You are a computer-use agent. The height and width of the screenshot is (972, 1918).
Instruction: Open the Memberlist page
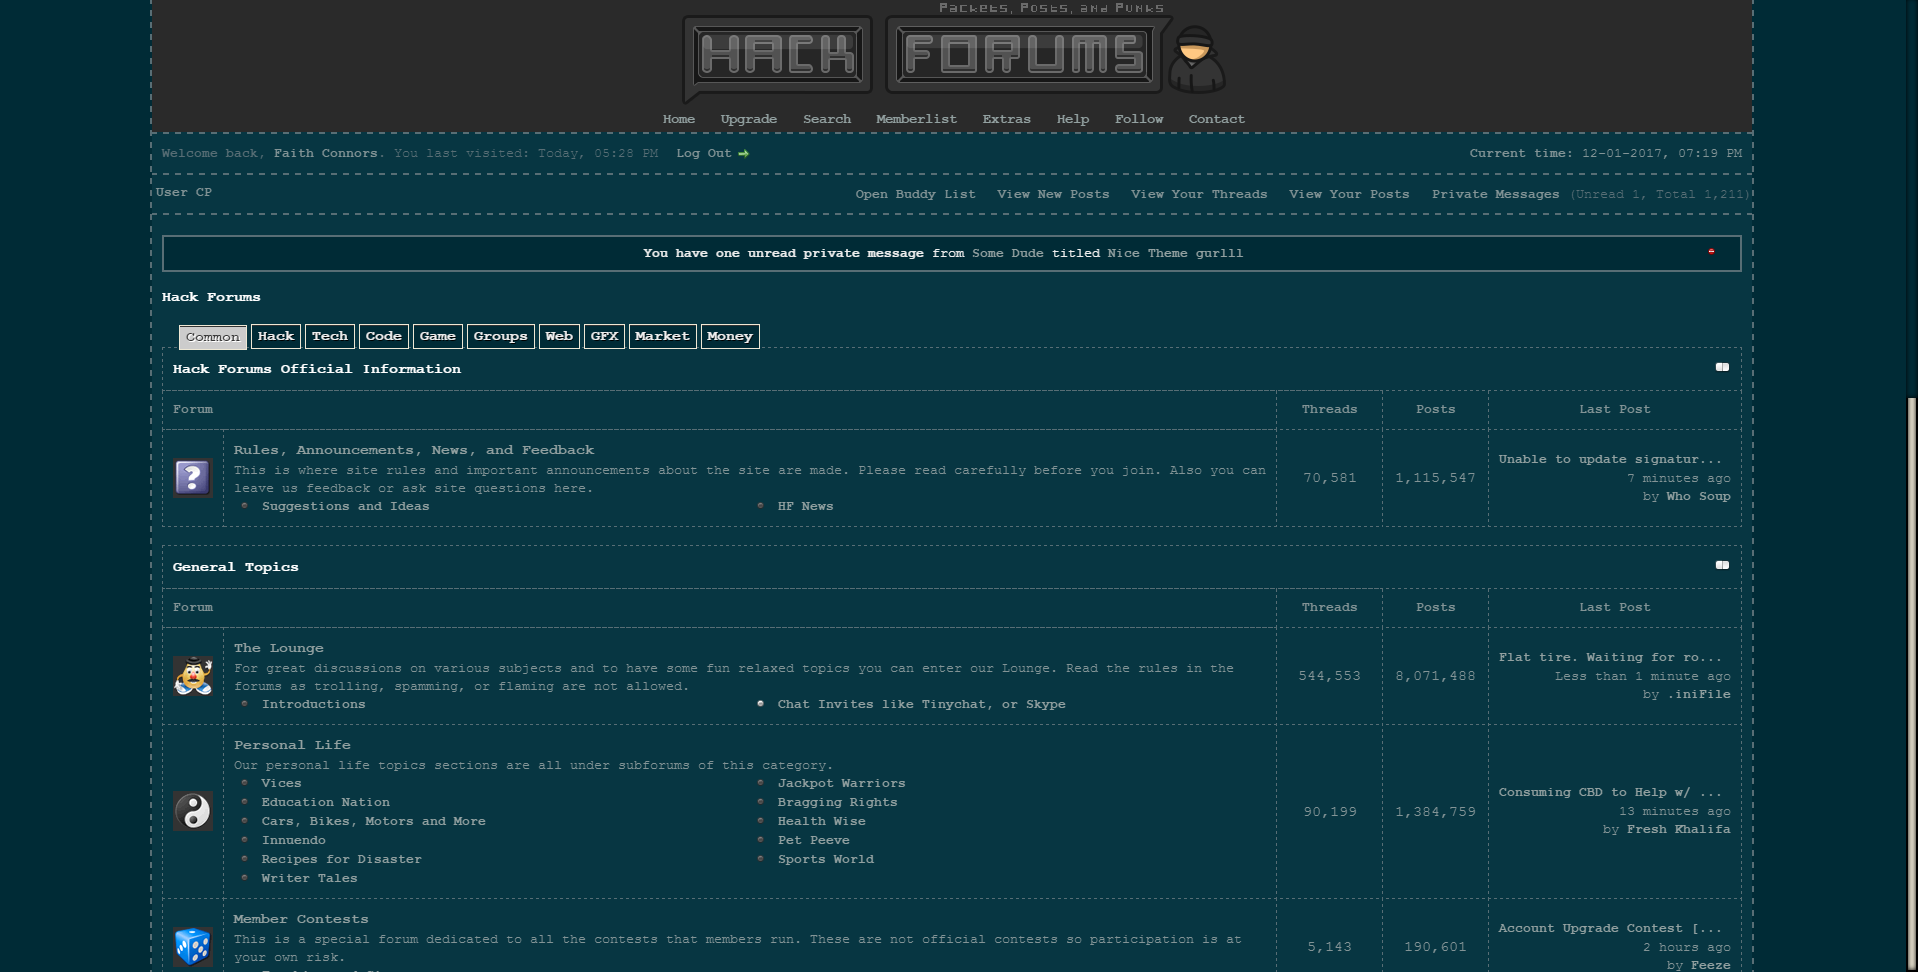pos(916,119)
